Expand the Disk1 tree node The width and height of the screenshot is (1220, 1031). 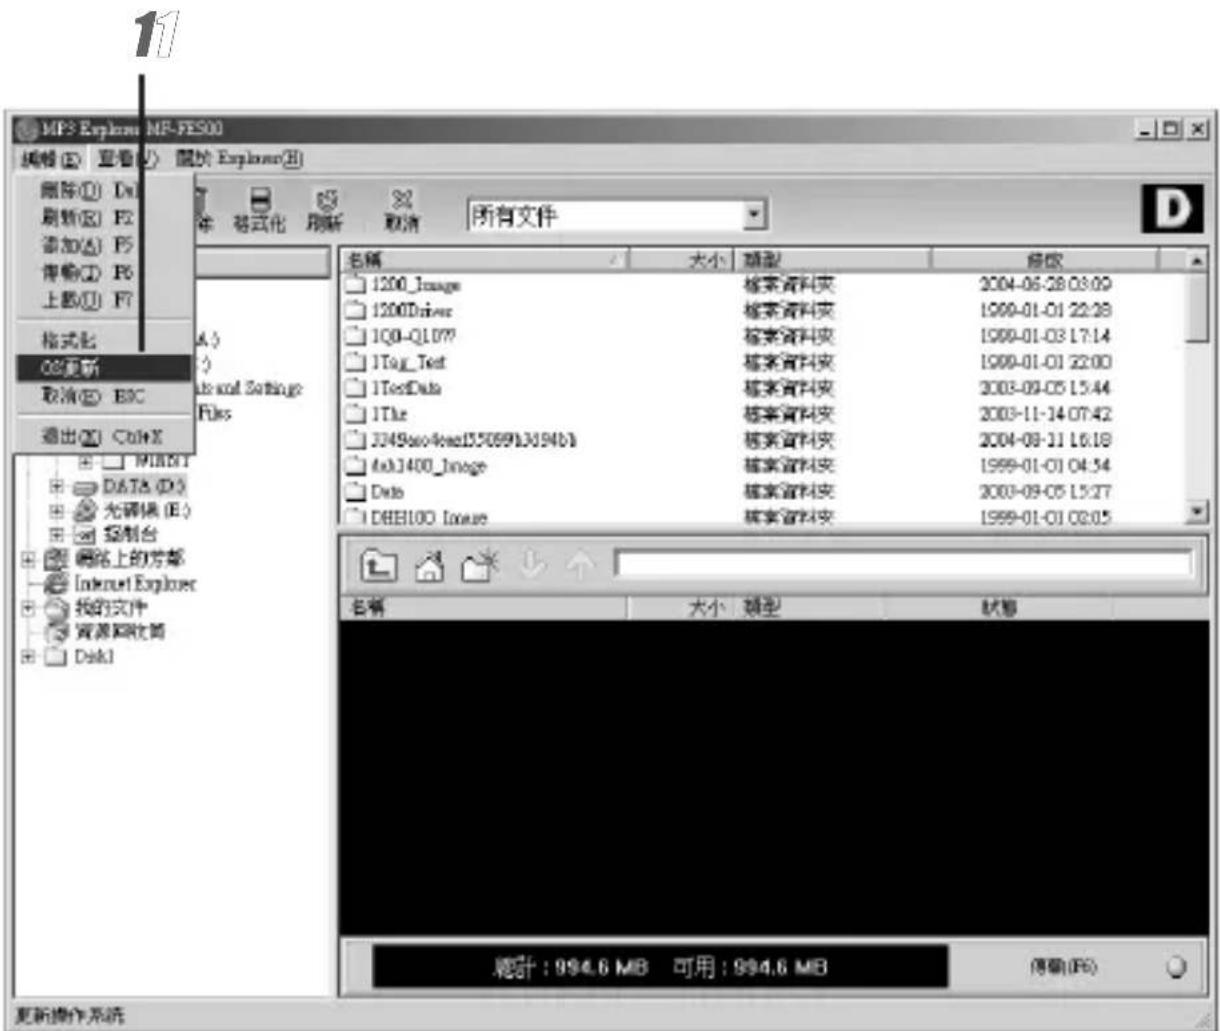29,657
